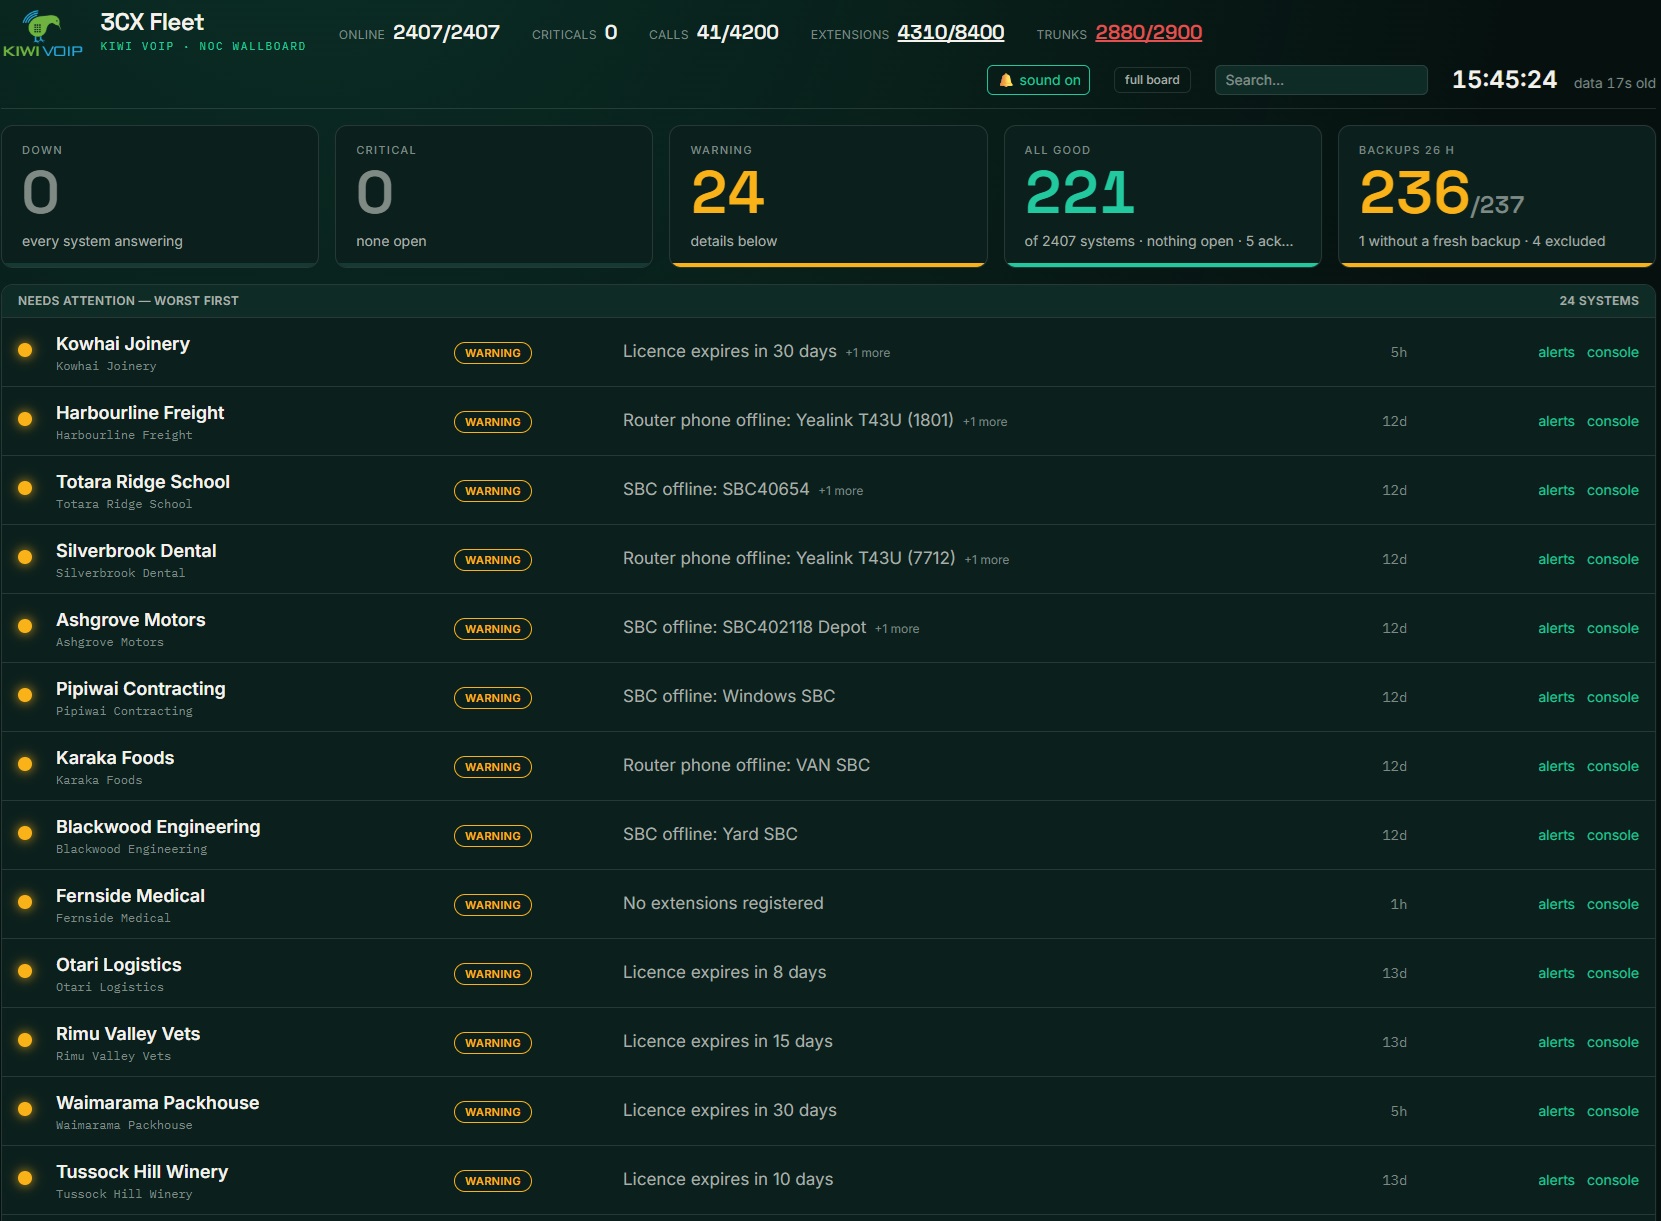Click the status dot beside Rimu Valley Vets
1661x1221 pixels.
point(25,1040)
